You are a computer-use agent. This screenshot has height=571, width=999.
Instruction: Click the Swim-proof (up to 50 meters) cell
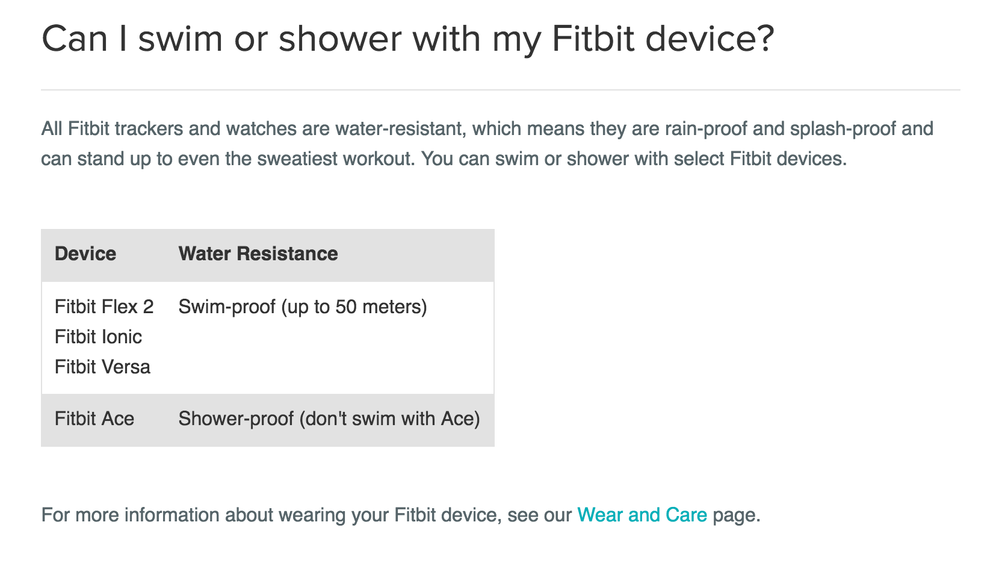(x=303, y=307)
